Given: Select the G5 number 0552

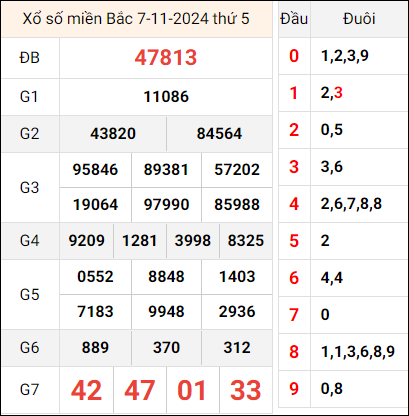Looking at the screenshot, I should tap(95, 277).
